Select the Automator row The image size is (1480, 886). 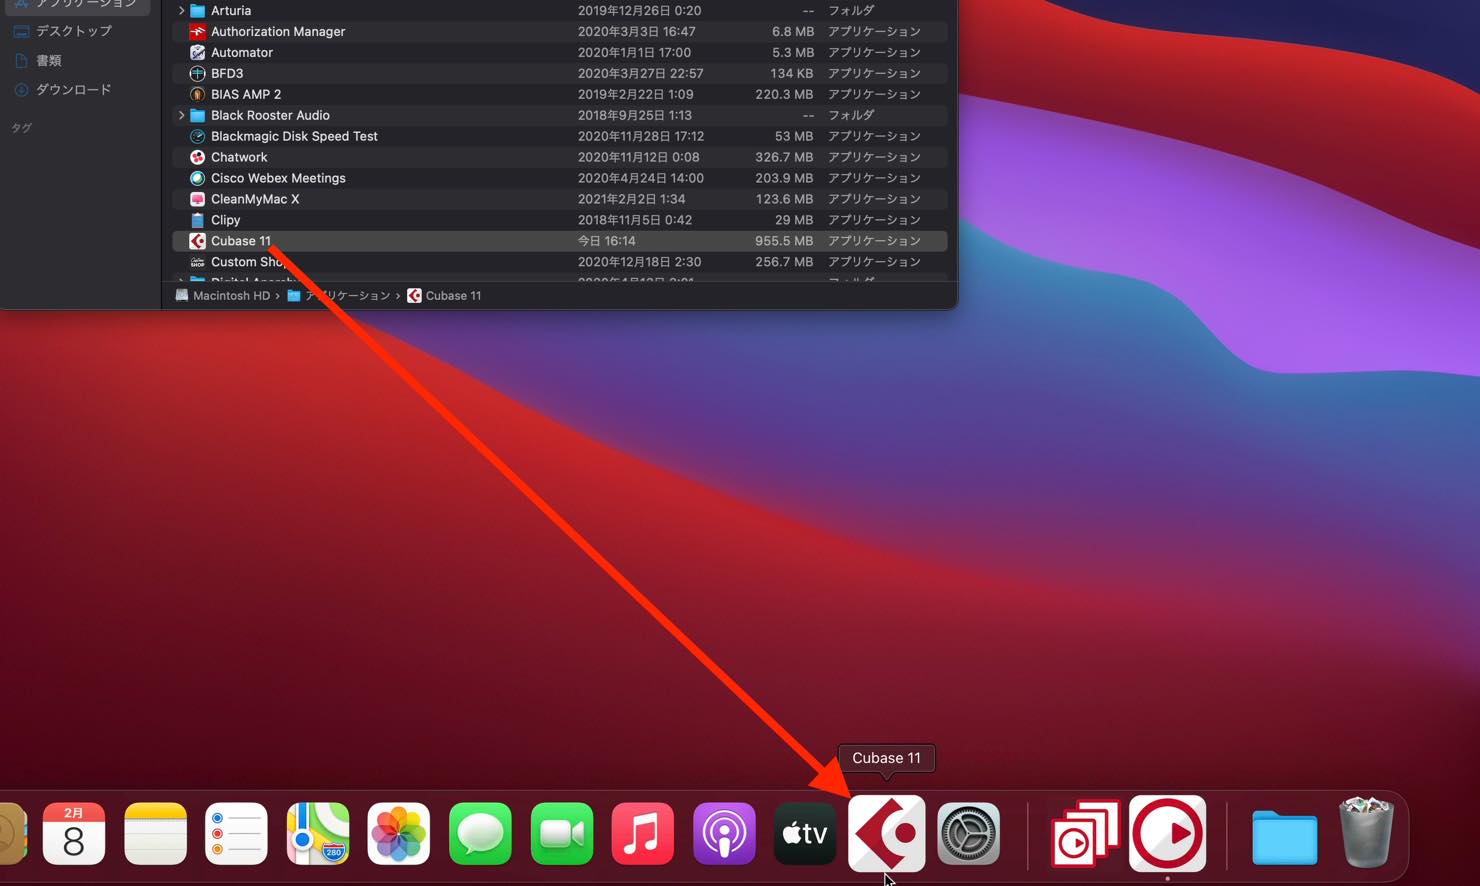pos(559,52)
